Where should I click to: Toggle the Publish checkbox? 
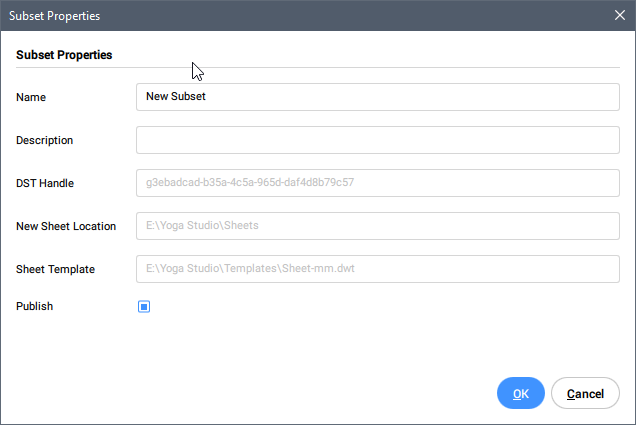(x=144, y=307)
